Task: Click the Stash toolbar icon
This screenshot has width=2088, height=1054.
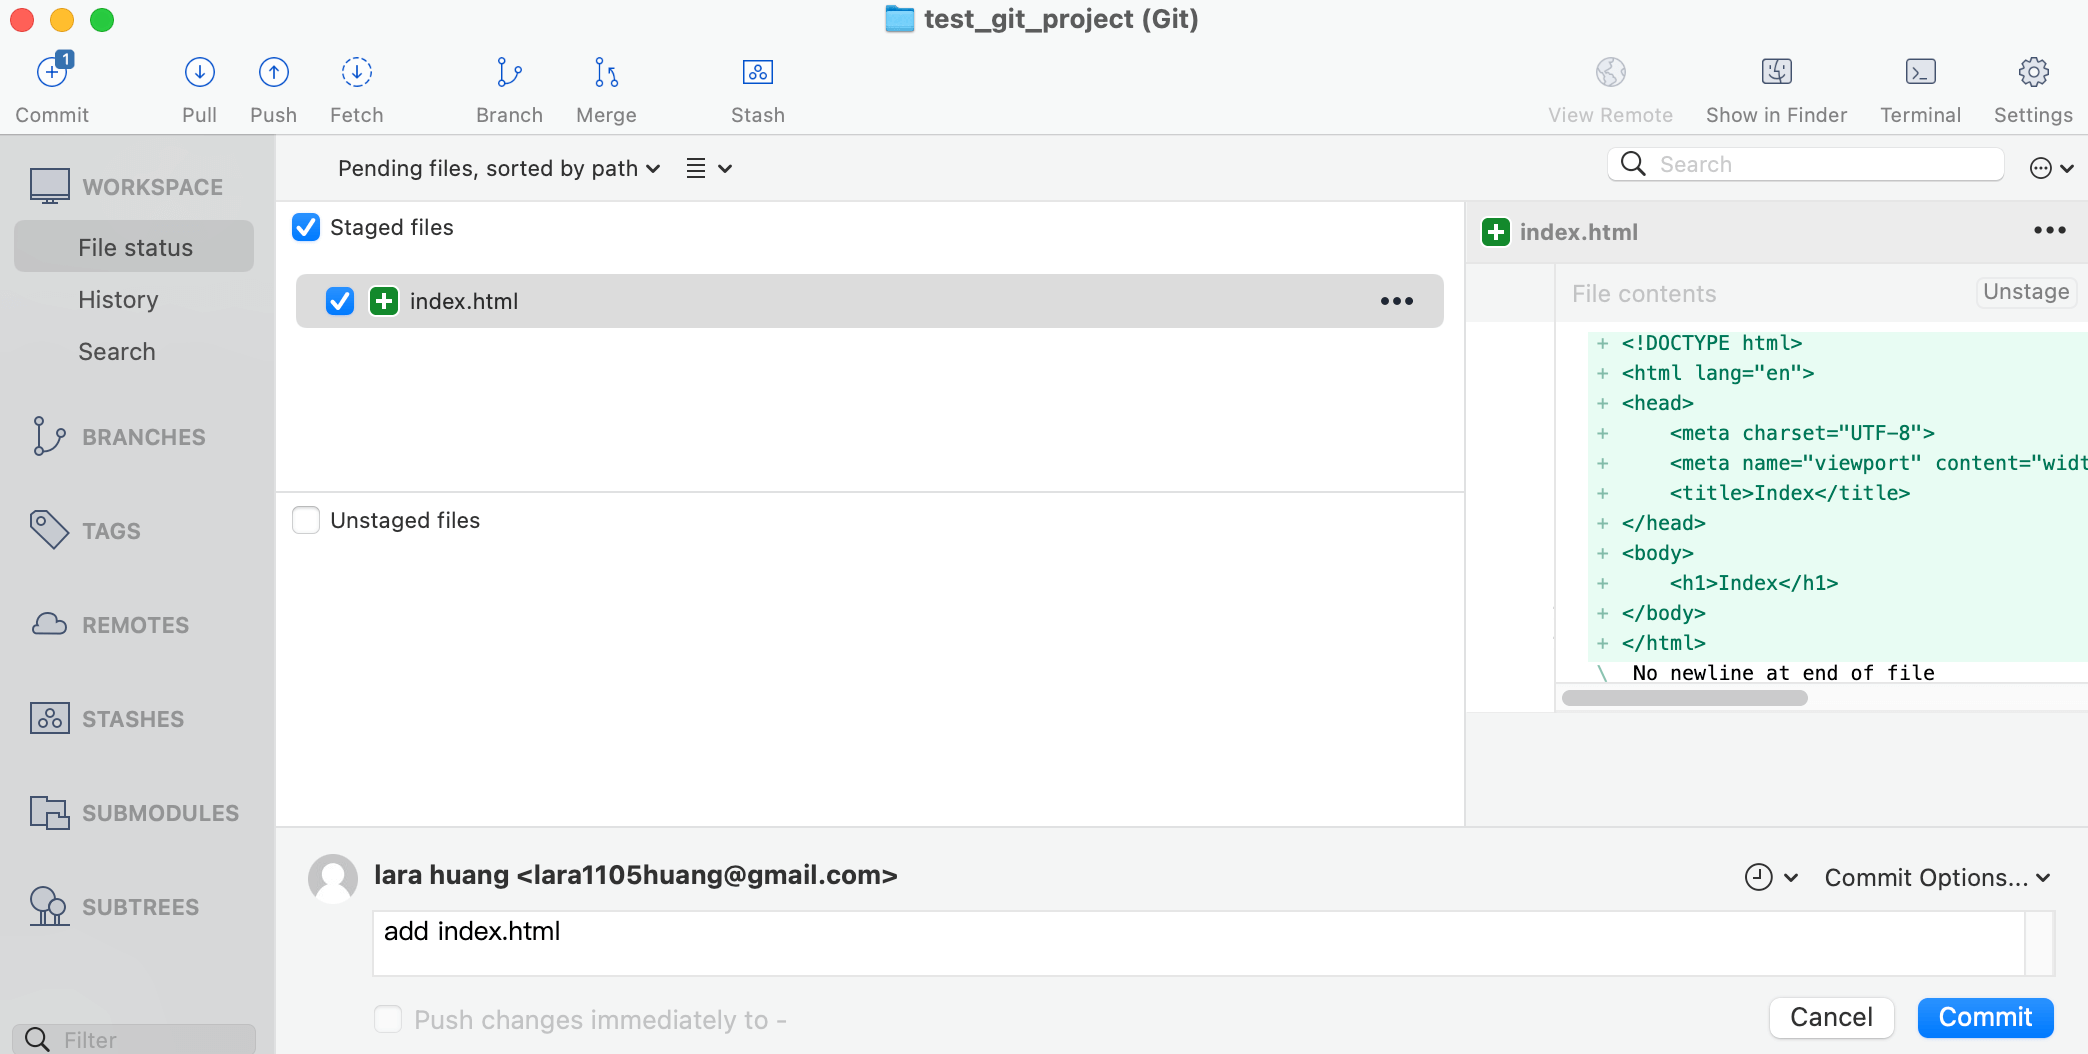Action: 757,74
